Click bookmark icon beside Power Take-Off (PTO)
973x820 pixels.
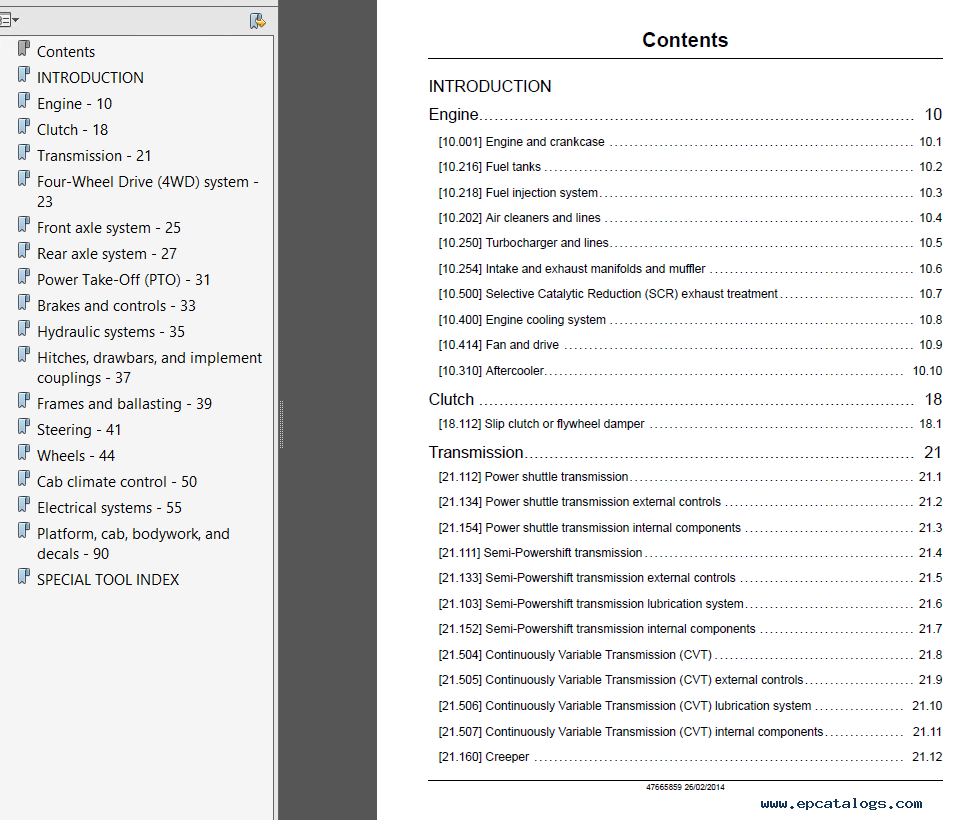(24, 277)
